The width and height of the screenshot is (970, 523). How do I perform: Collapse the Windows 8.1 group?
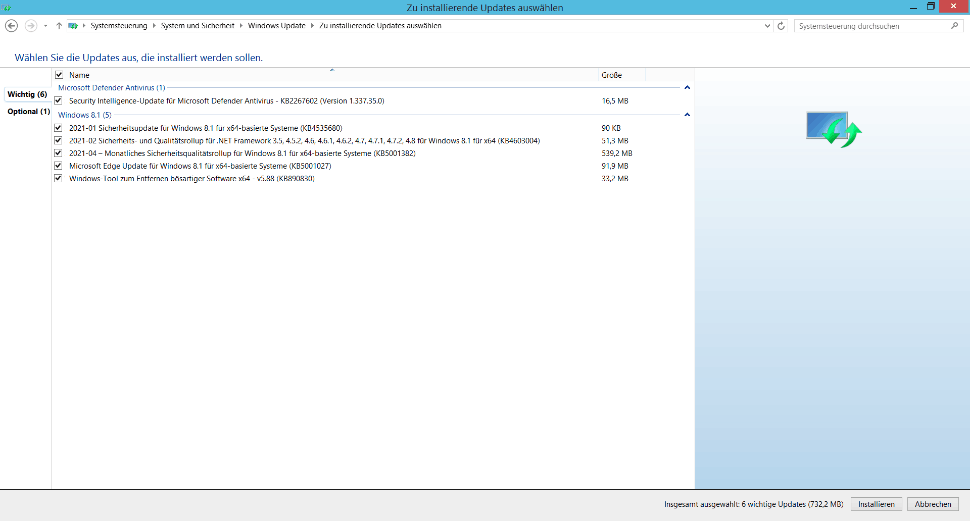[687, 115]
